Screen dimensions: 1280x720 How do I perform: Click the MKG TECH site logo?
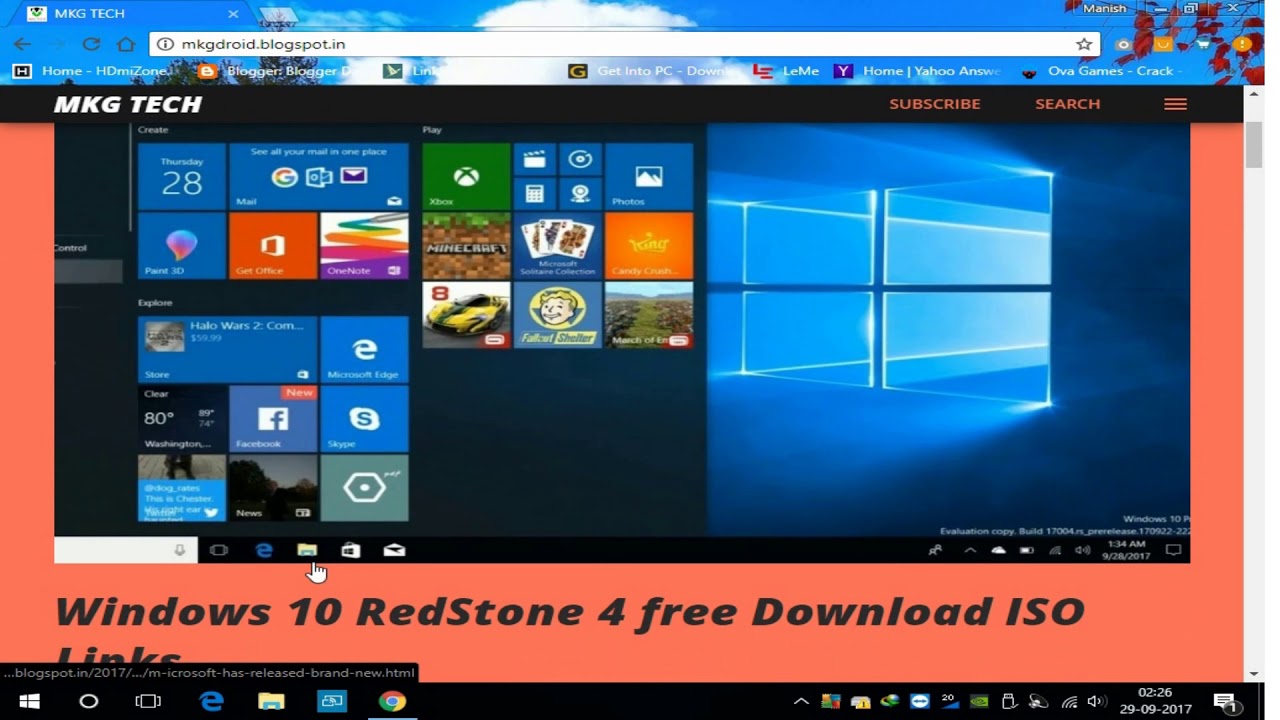[128, 104]
